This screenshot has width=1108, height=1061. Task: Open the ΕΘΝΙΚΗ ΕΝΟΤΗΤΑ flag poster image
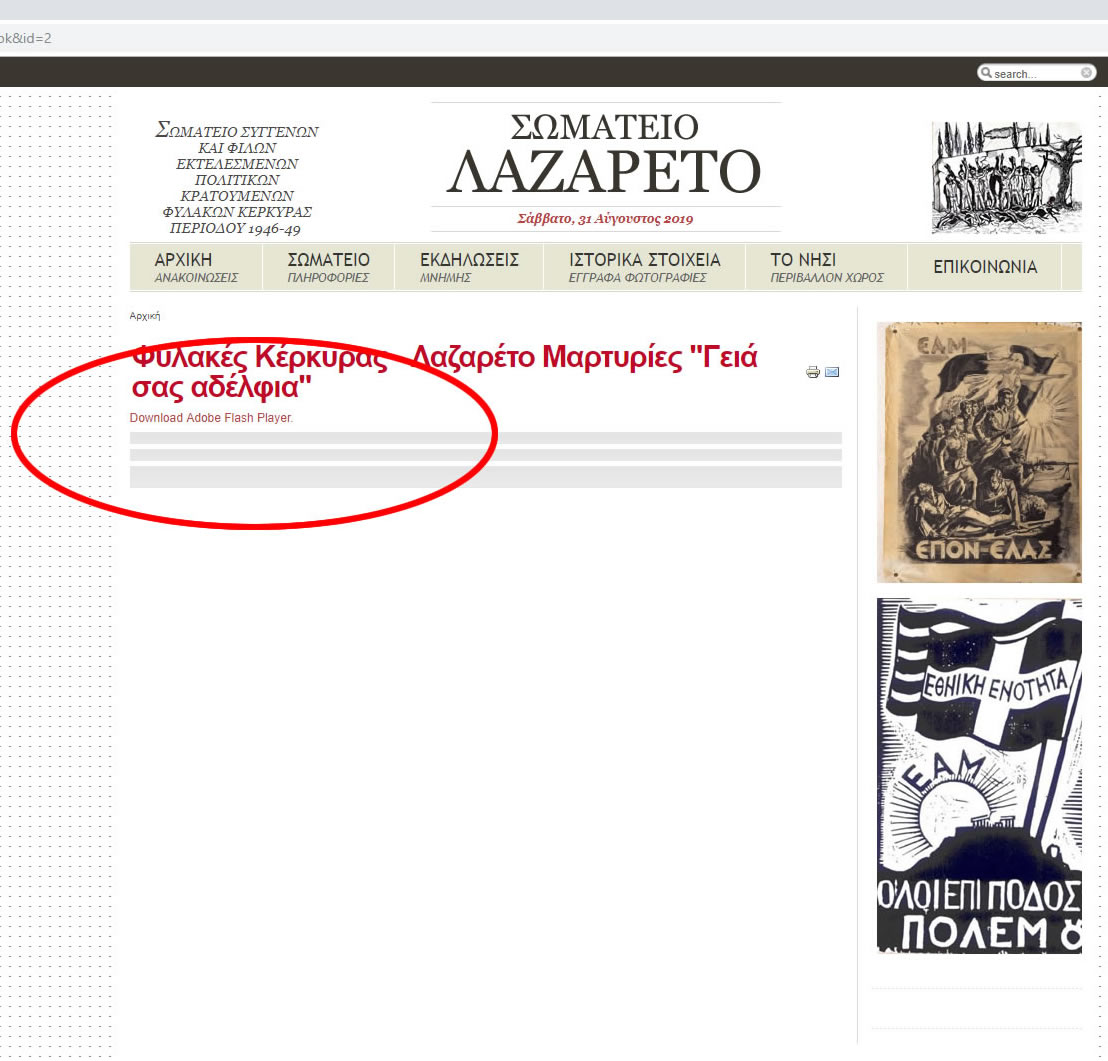click(x=978, y=775)
